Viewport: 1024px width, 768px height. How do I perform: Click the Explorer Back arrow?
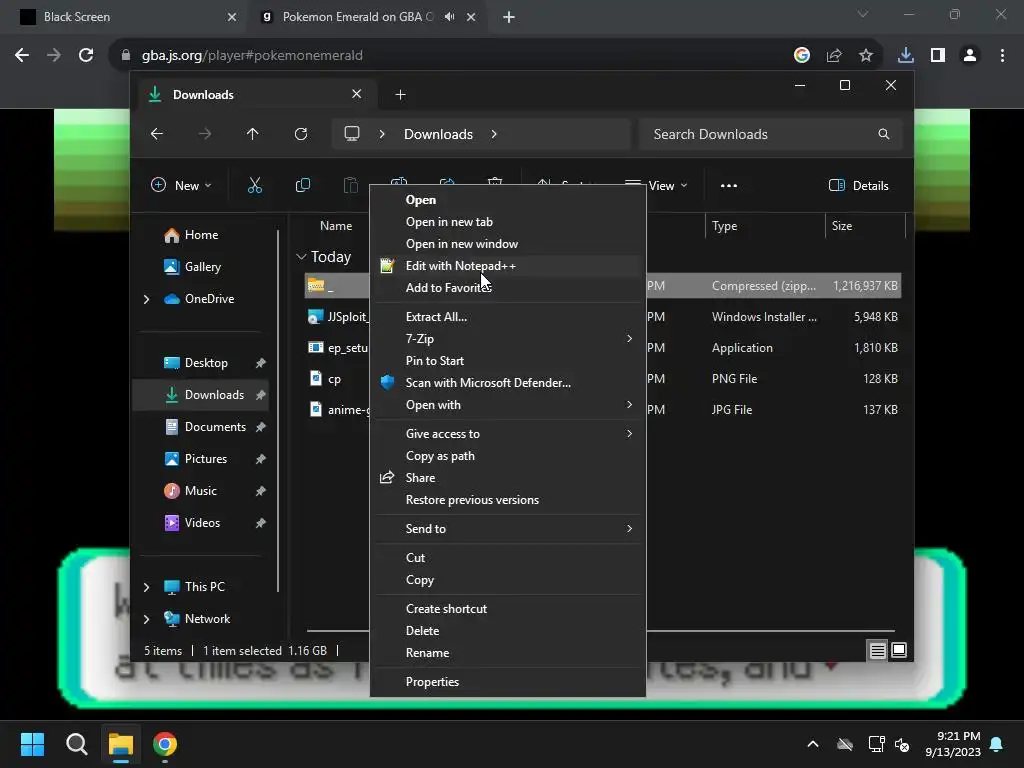pos(157,134)
